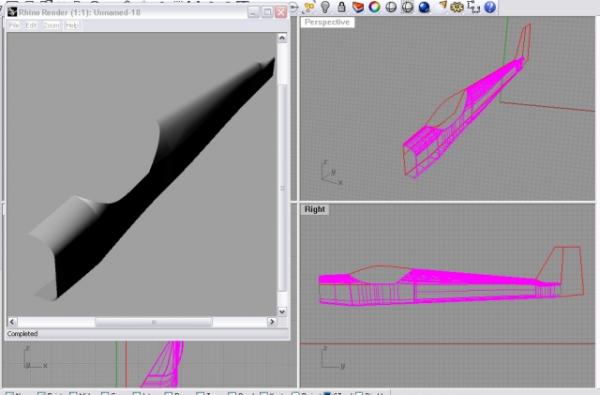The image size is (600, 395).
Task: Open Options using the gear icon
Action: (x=457, y=7)
